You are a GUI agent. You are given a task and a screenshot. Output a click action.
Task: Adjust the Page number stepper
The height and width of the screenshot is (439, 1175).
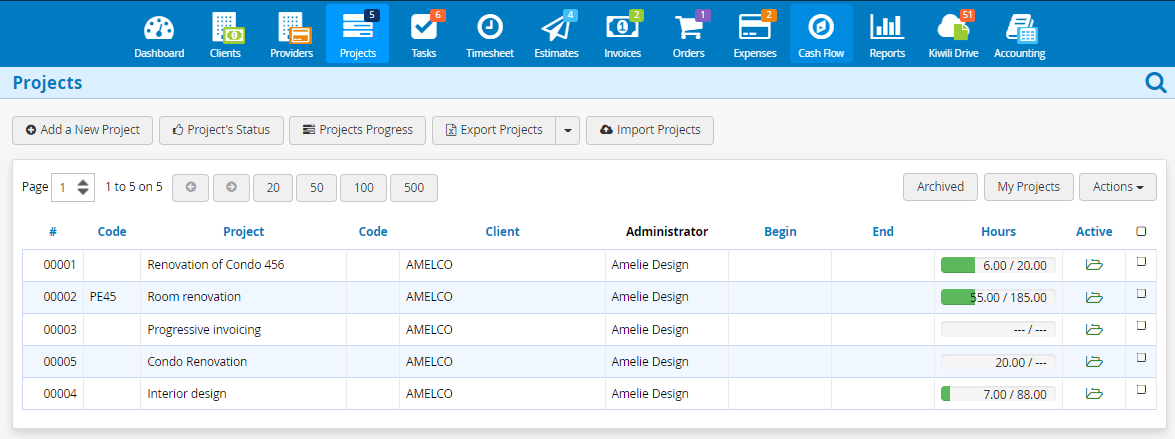[x=83, y=187]
